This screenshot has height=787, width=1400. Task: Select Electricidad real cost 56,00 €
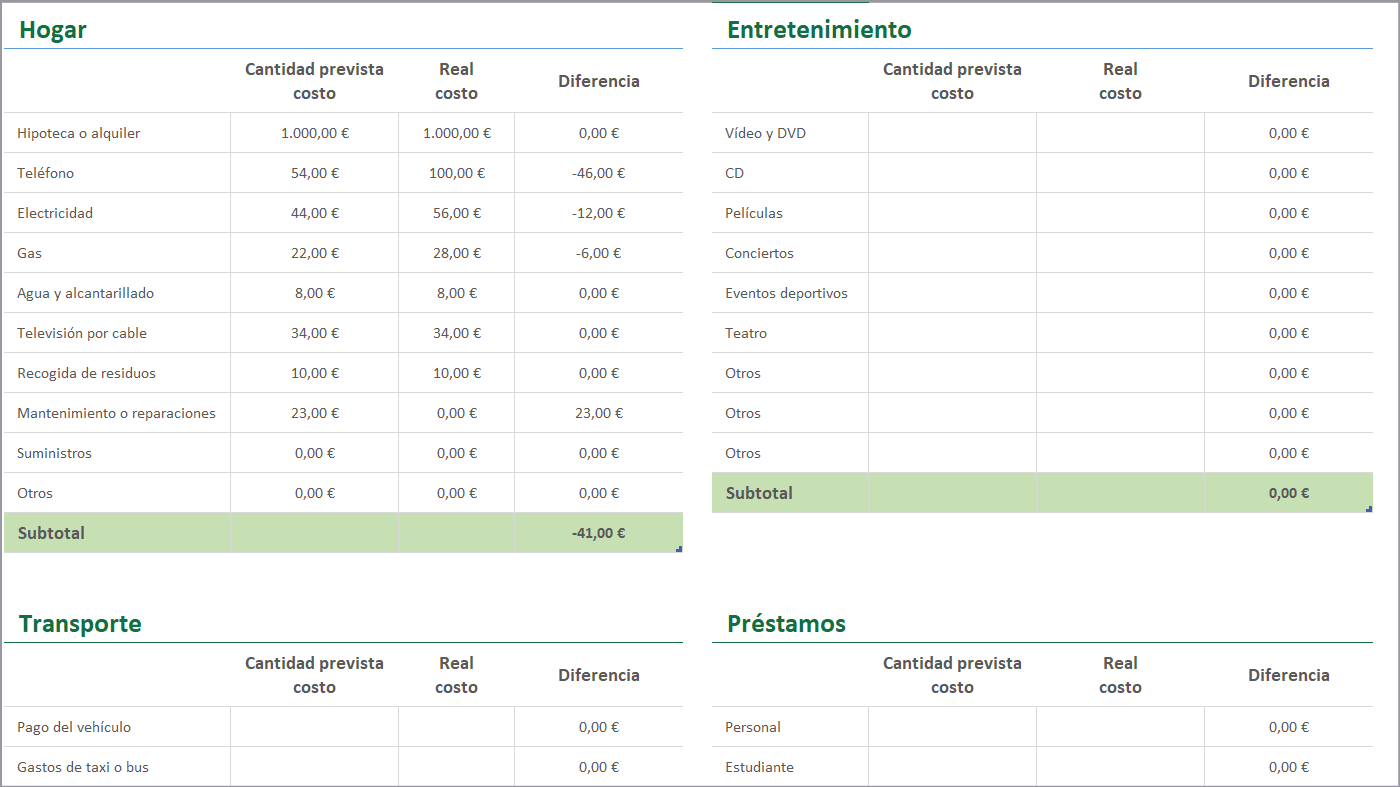pos(457,213)
